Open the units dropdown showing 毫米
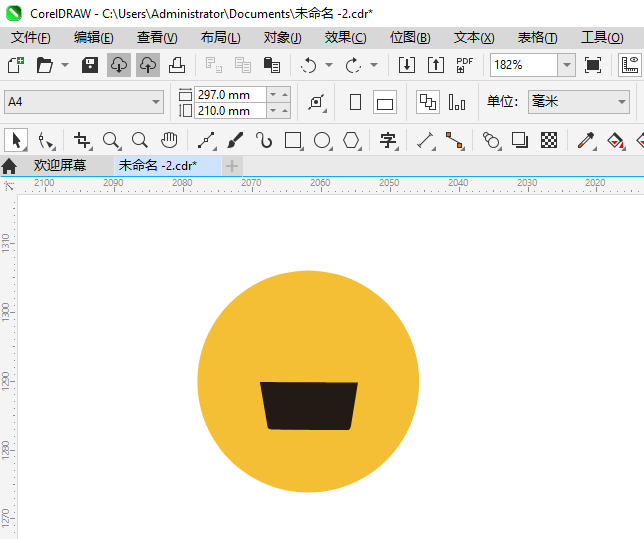This screenshot has width=644, height=539. (x=579, y=101)
